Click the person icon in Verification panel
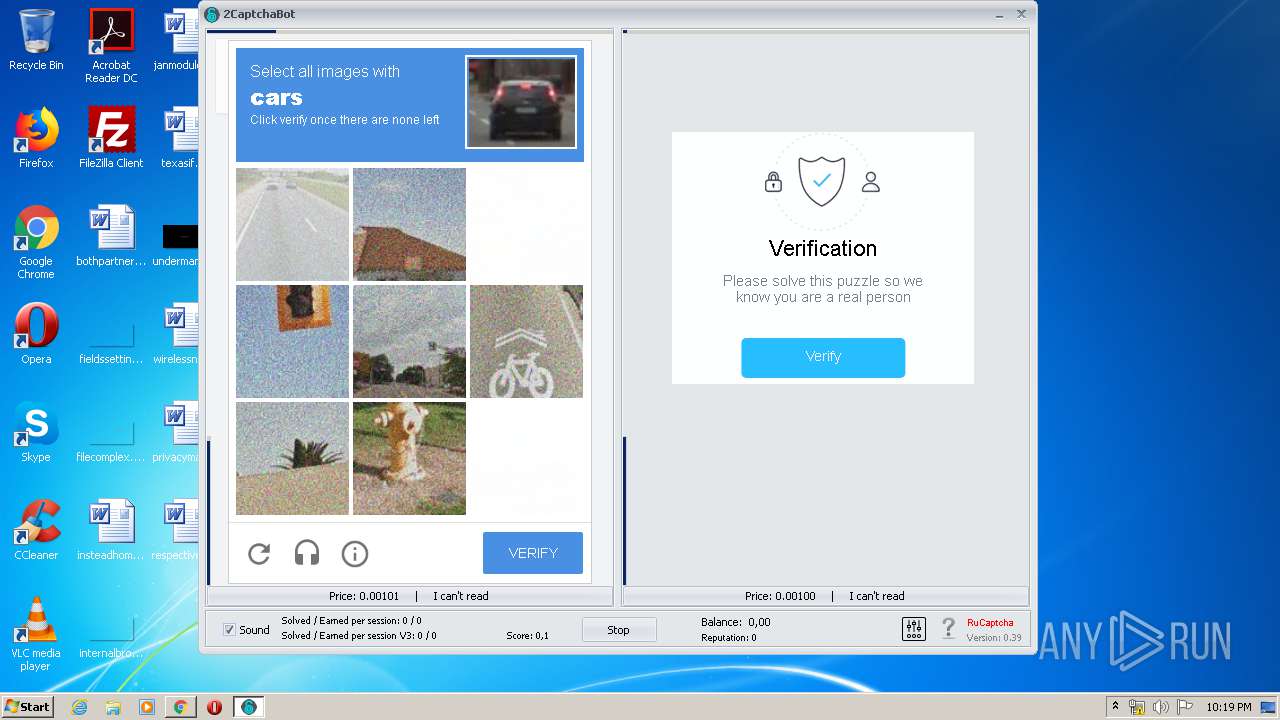Image resolution: width=1280 pixels, height=720 pixels. pos(871,182)
